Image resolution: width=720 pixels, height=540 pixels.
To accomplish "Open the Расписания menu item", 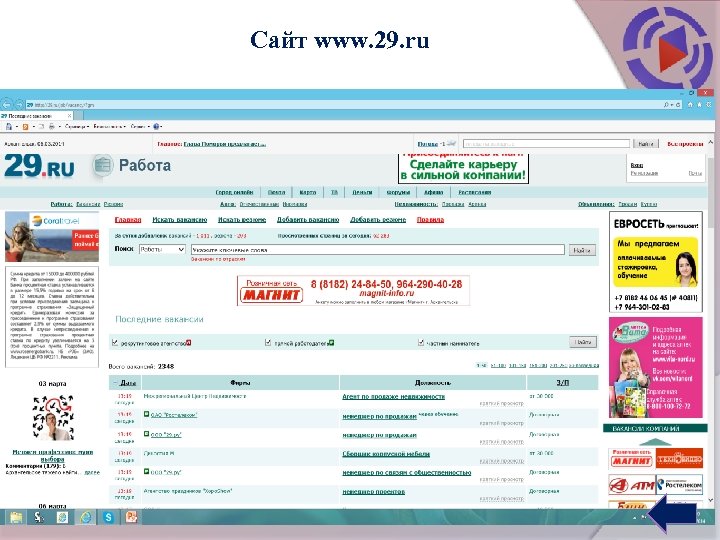I will pos(474,192).
